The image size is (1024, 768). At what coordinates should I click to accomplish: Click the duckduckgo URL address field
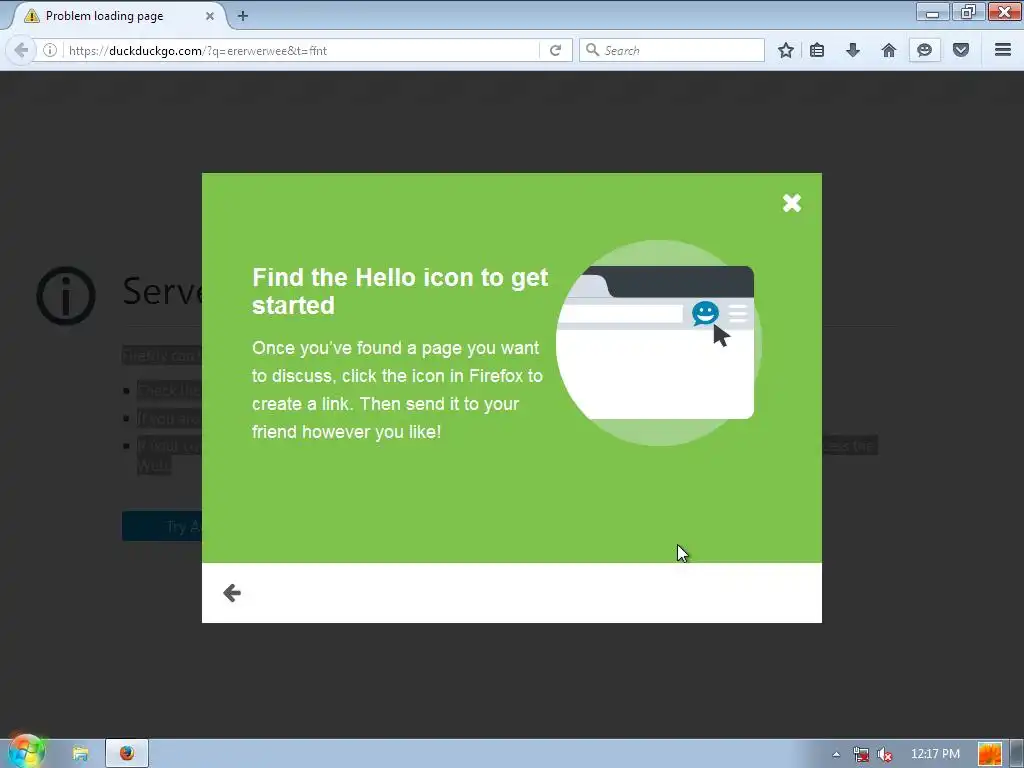[x=300, y=50]
